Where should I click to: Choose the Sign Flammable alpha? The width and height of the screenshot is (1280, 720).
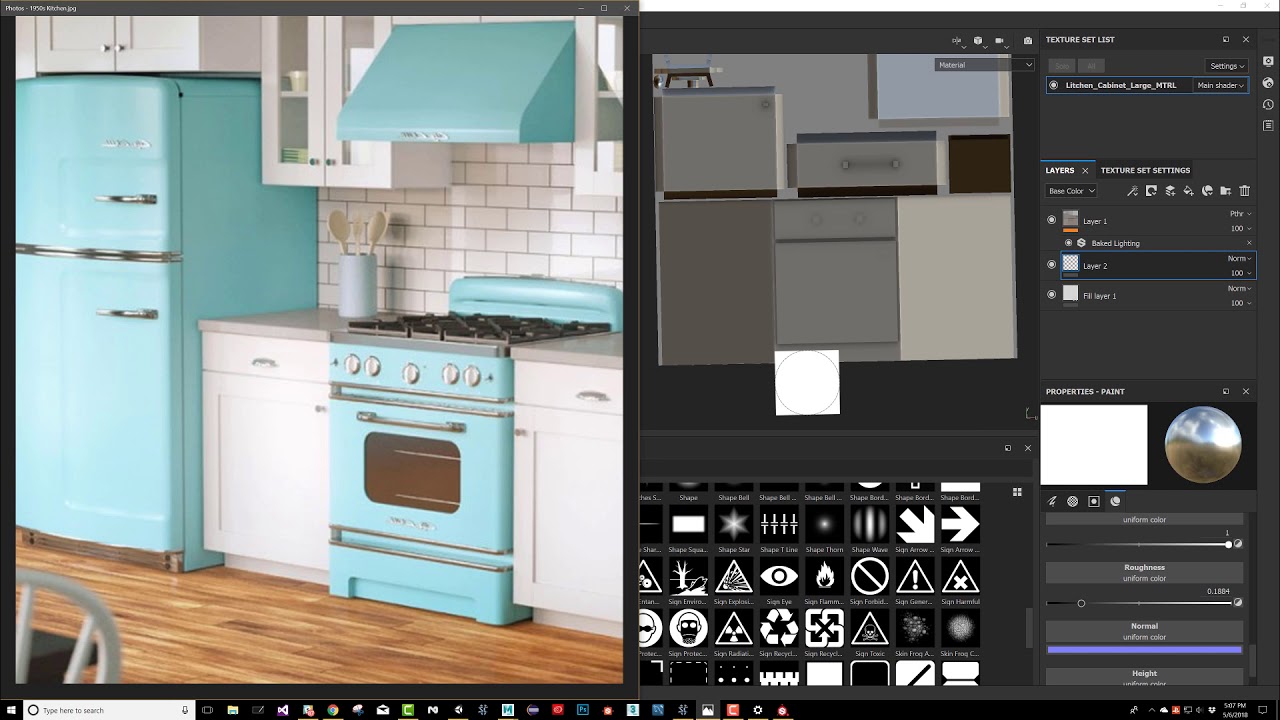tap(824, 576)
